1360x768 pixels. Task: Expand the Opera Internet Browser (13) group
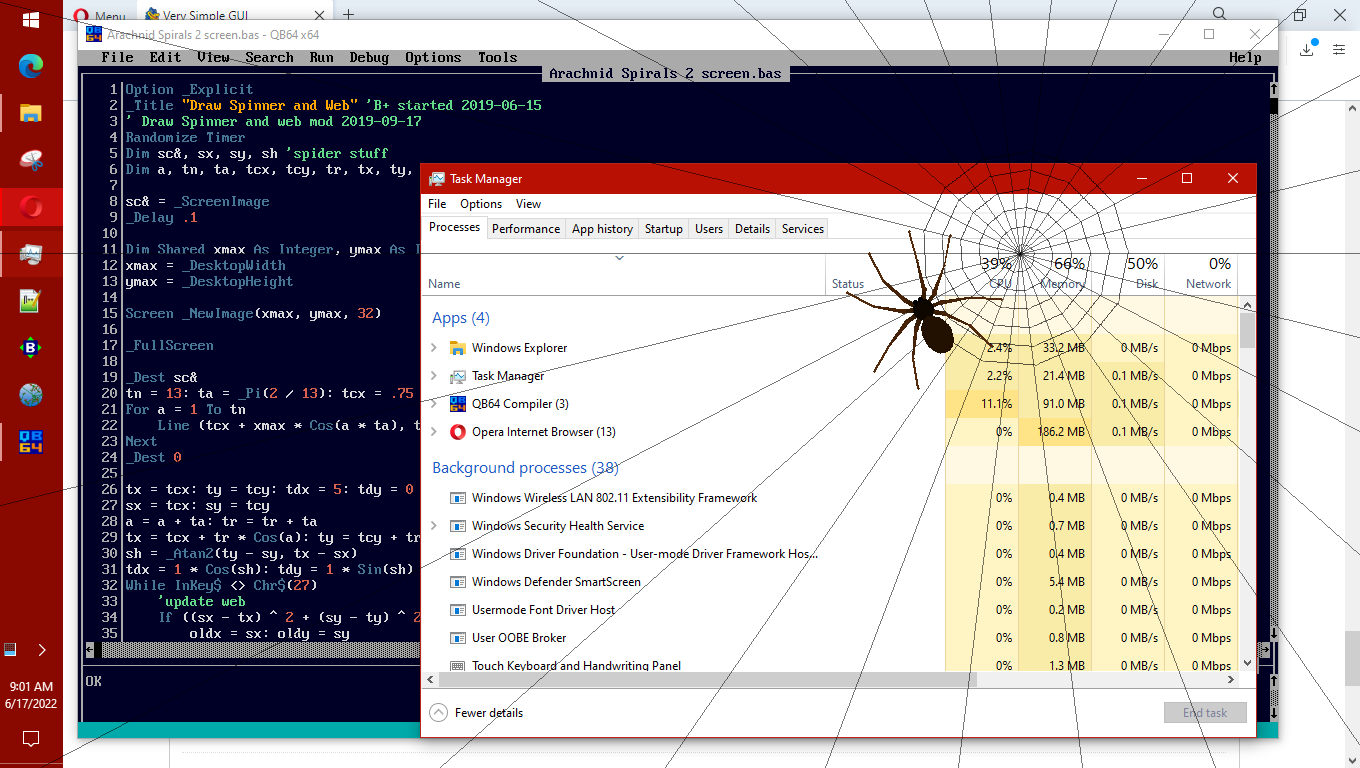point(434,432)
